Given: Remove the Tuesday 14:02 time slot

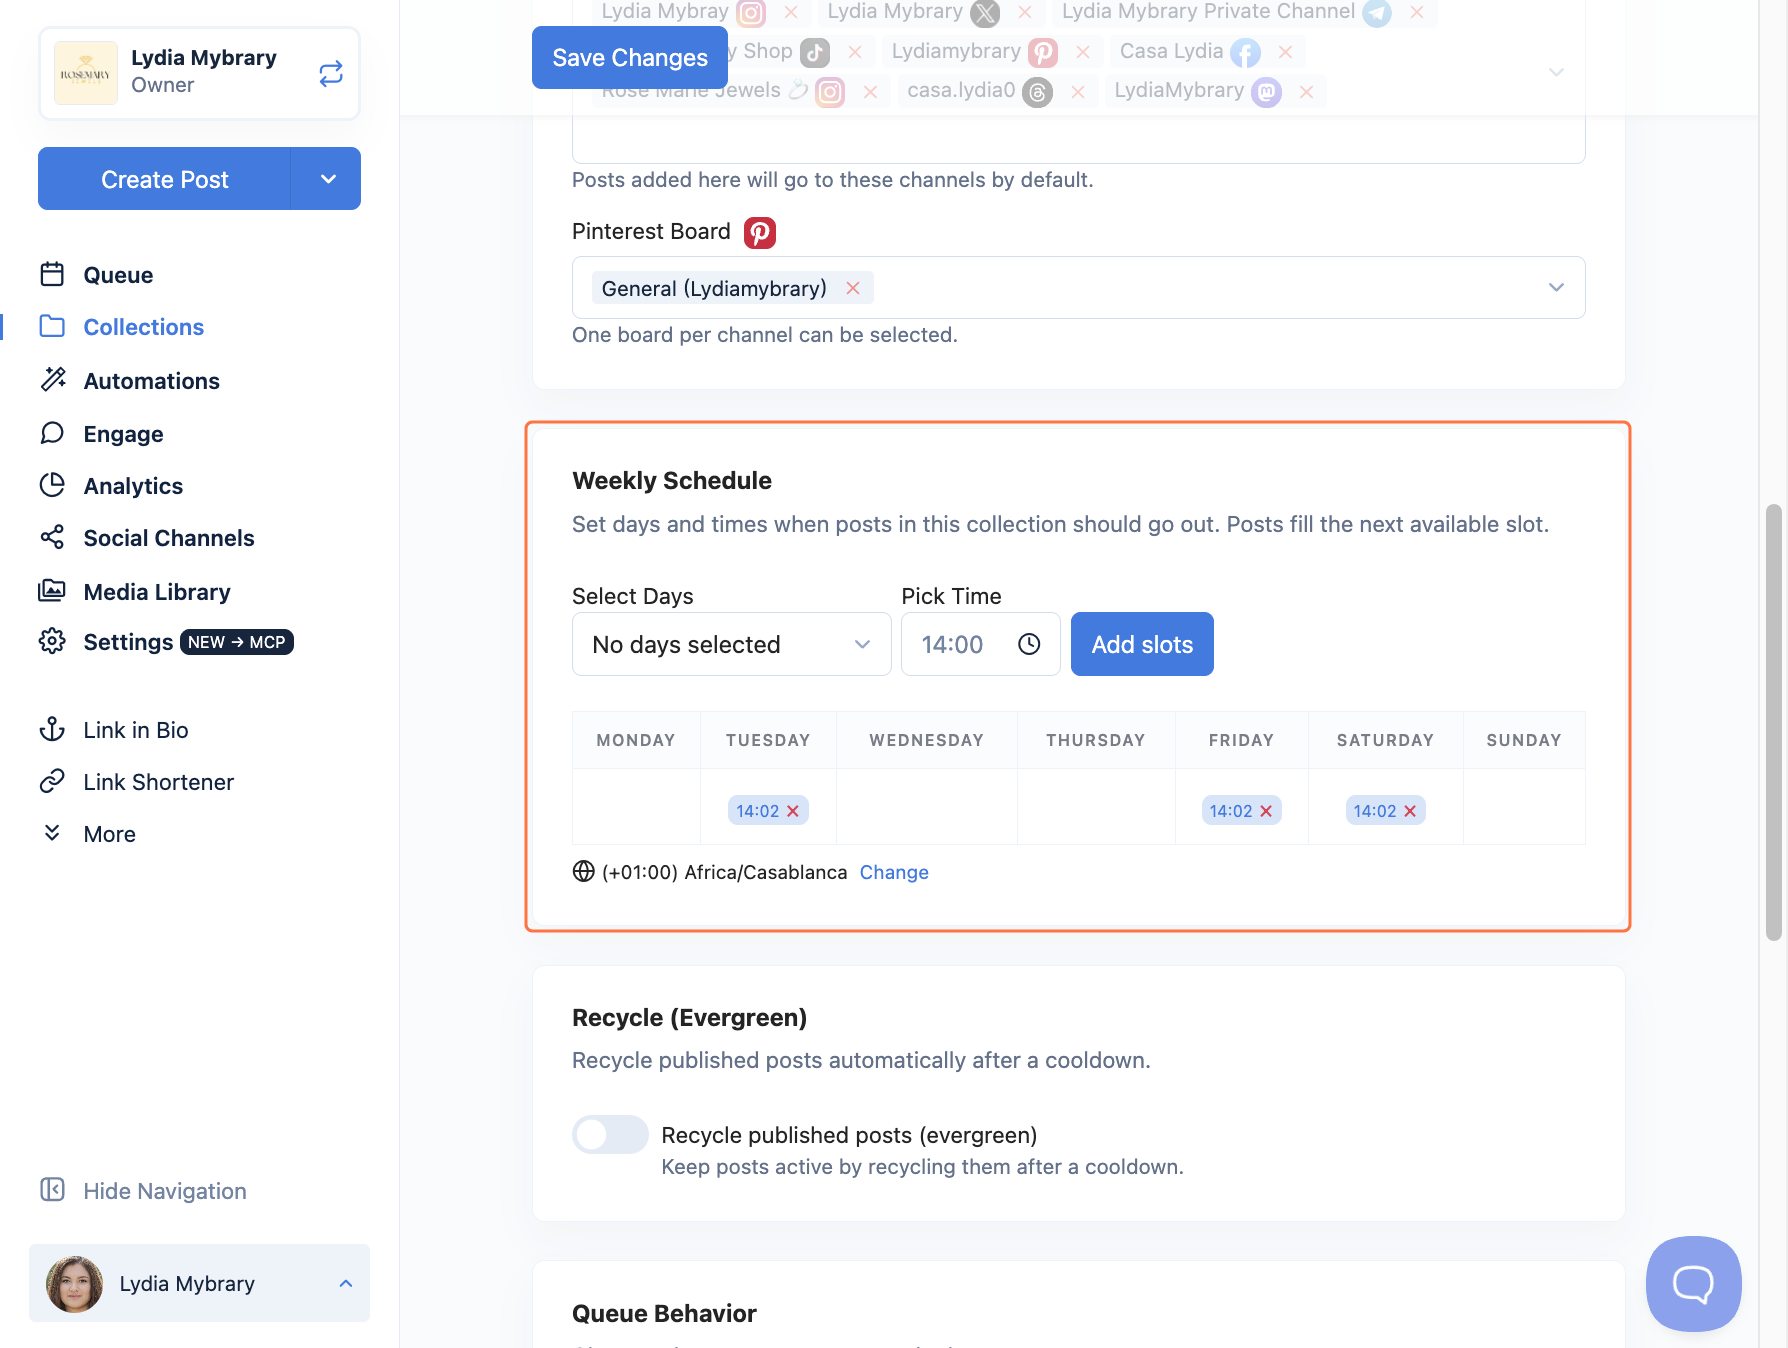Looking at the screenshot, I should [x=793, y=811].
